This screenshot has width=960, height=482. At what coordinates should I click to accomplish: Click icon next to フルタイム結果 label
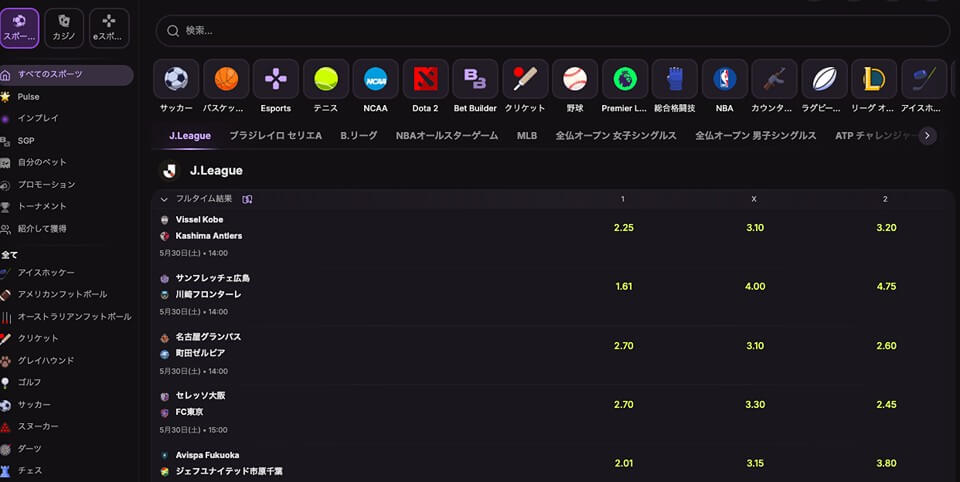(x=247, y=199)
